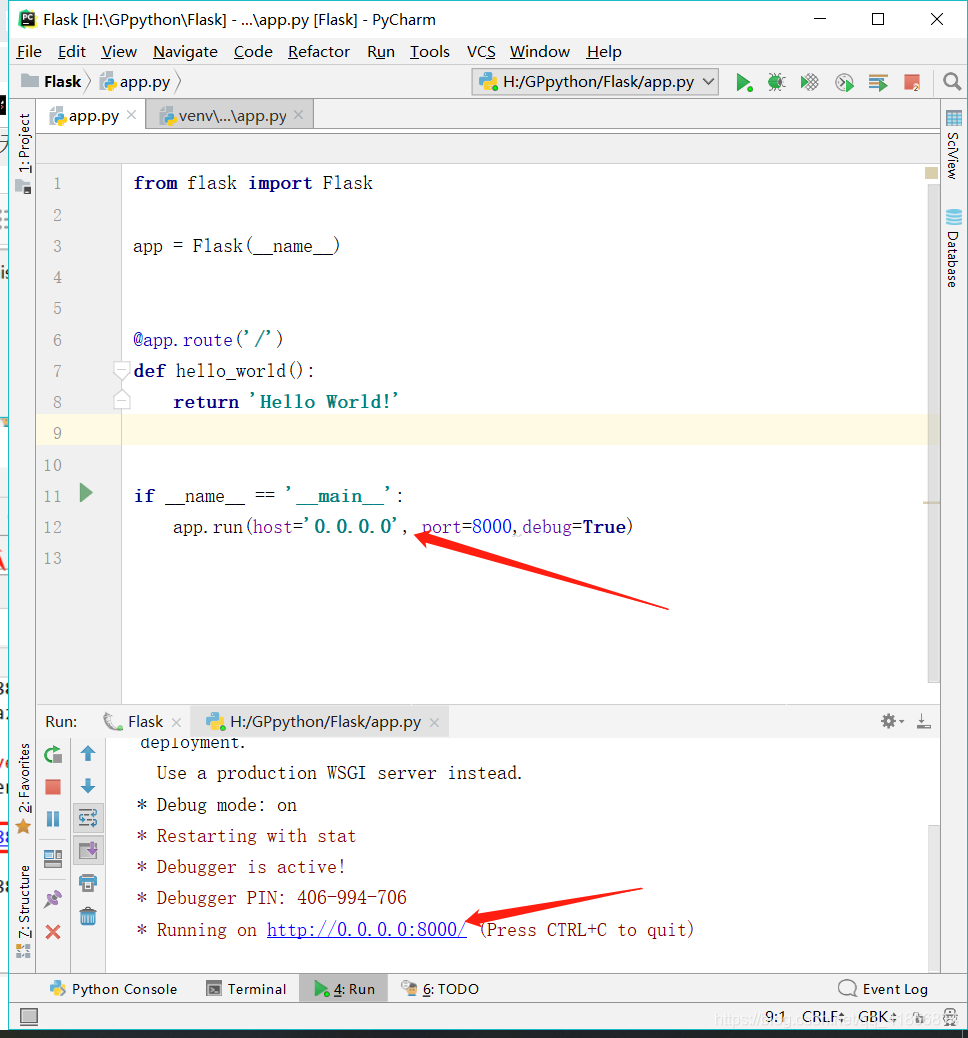Screen dimensions: 968x1038
Task: Open the Terminal tool window
Action: pyautogui.click(x=246, y=989)
